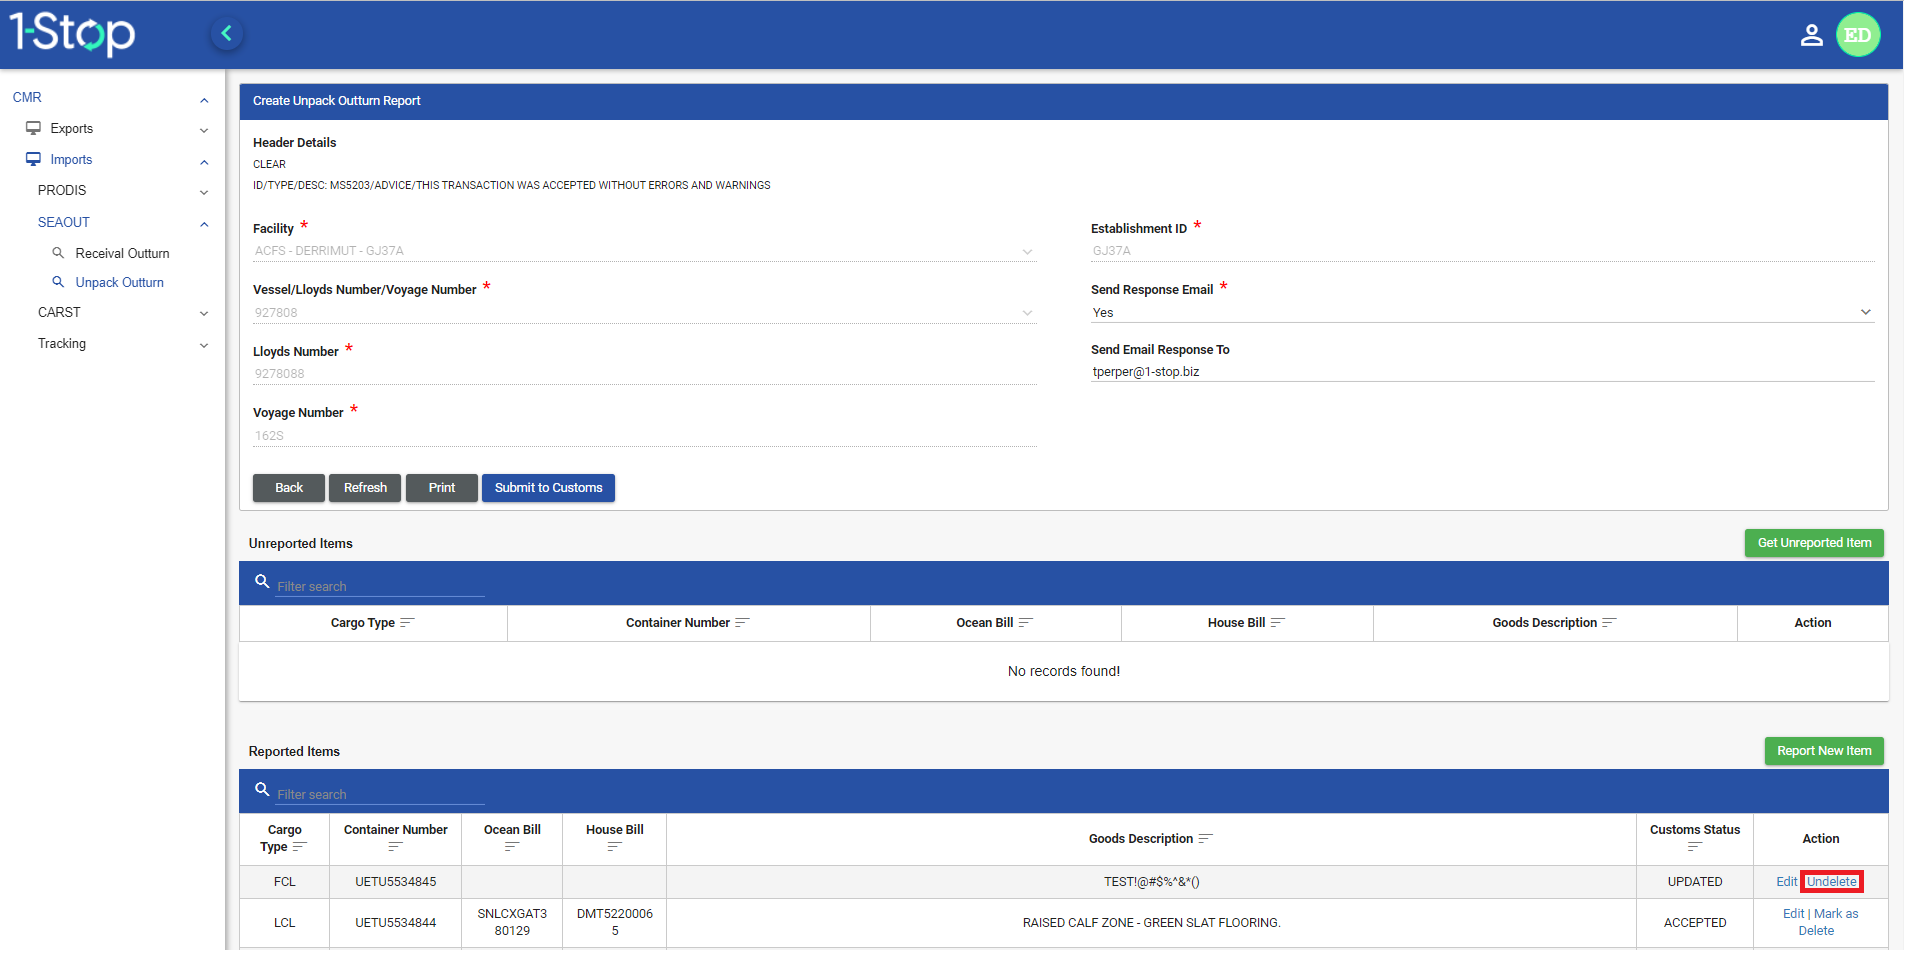Click the sidebar collapse arrow icon
The height and width of the screenshot is (954, 1906).
coord(227,34)
